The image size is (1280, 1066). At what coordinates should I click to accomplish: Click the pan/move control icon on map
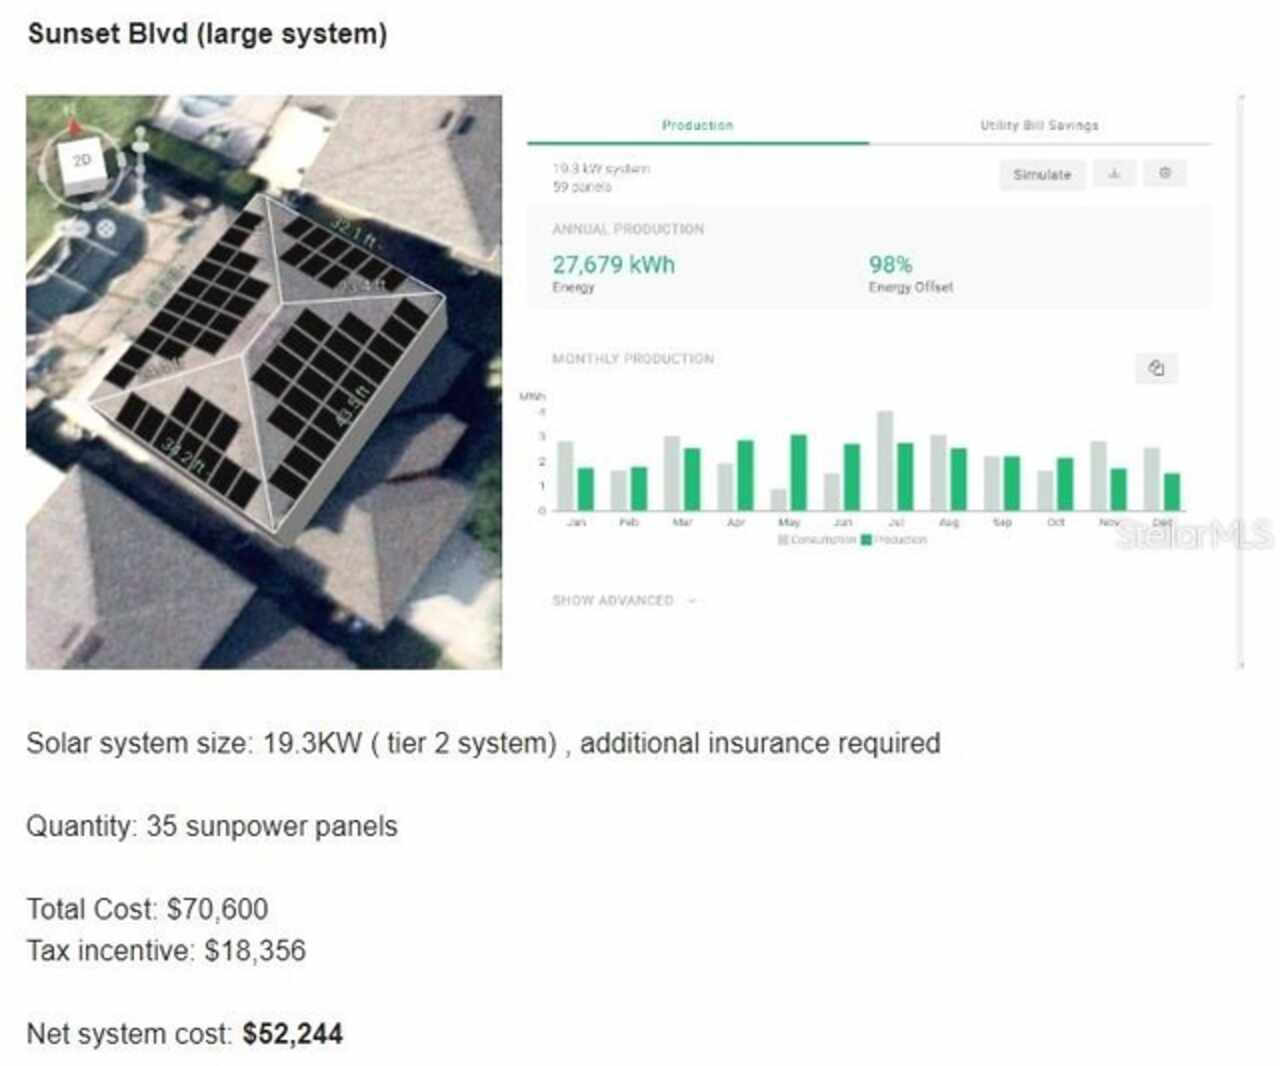coord(105,229)
